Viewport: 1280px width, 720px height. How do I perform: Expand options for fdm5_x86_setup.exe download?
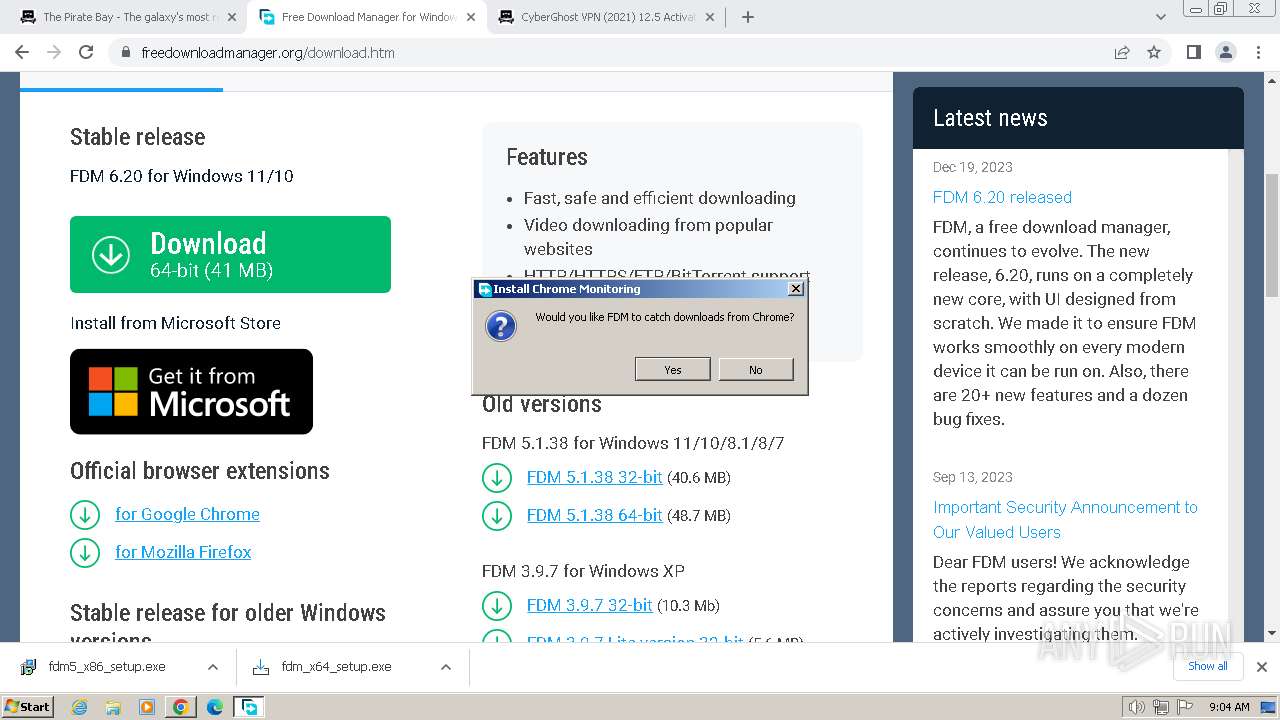[x=212, y=667]
